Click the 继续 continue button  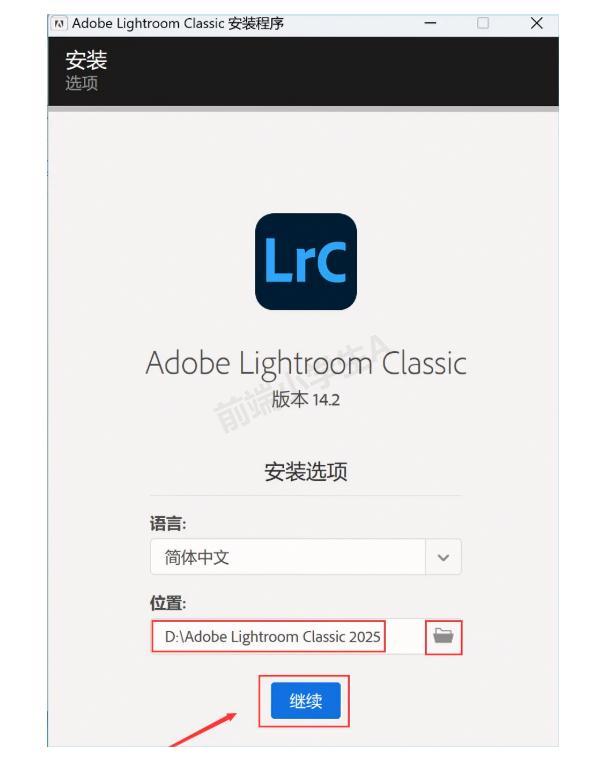[306, 700]
